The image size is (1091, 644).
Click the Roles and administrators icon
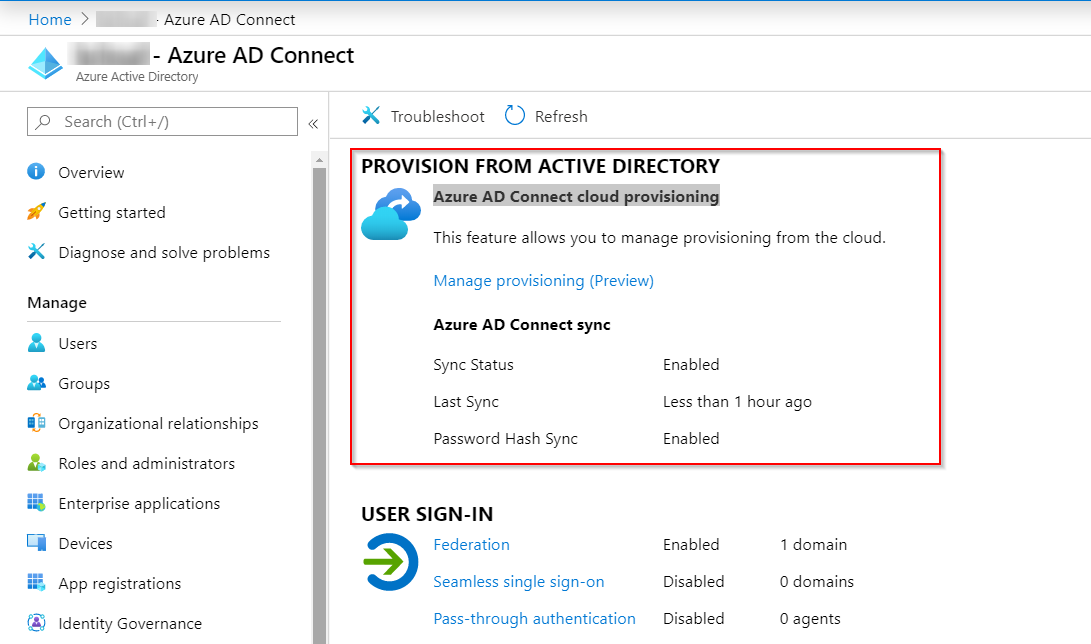(38, 463)
